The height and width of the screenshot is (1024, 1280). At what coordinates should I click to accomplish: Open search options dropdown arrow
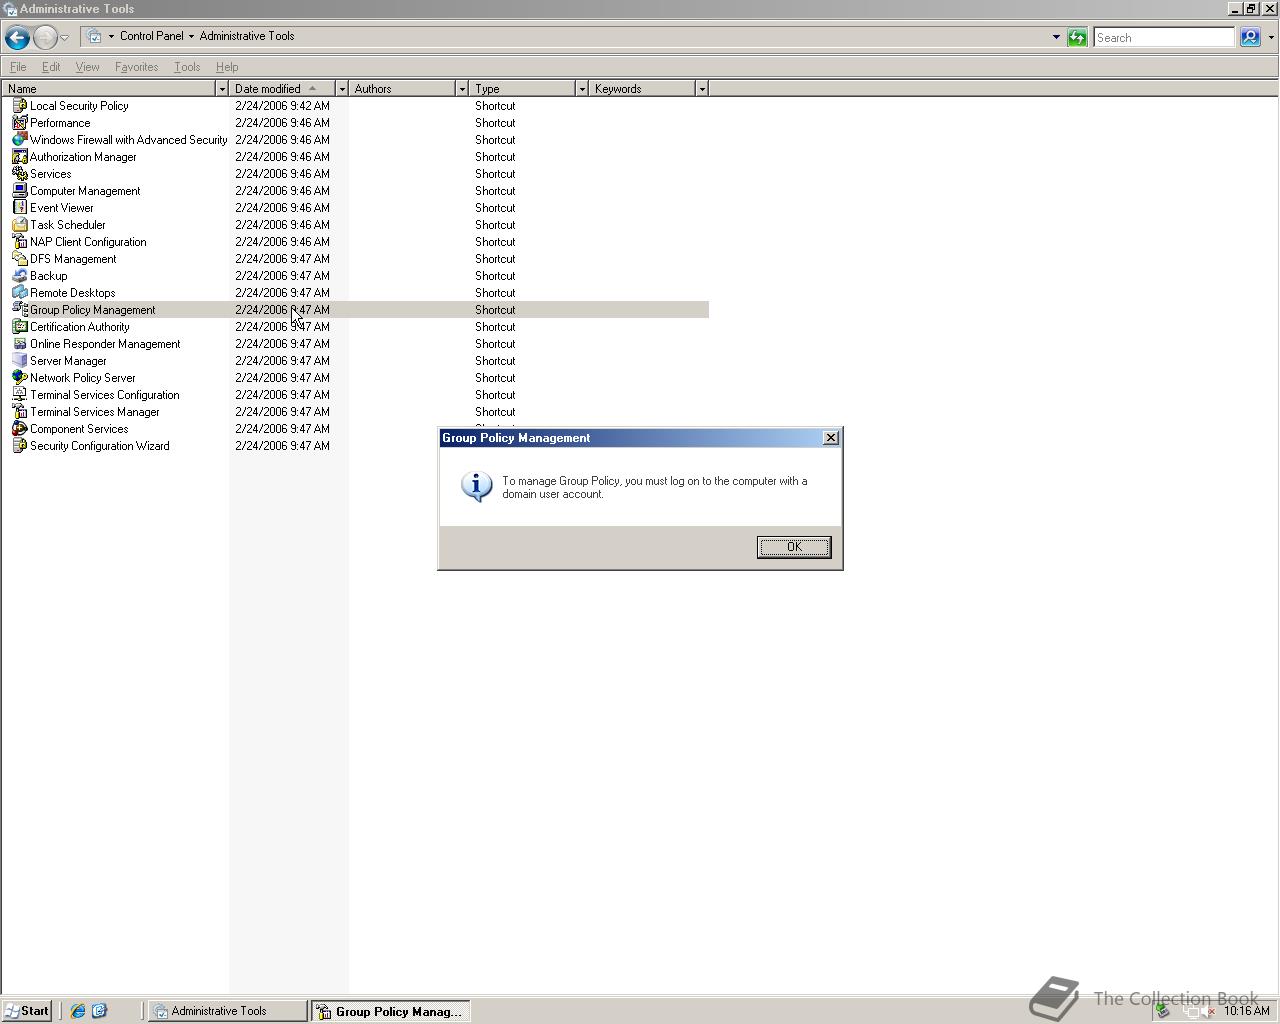coord(1271,38)
